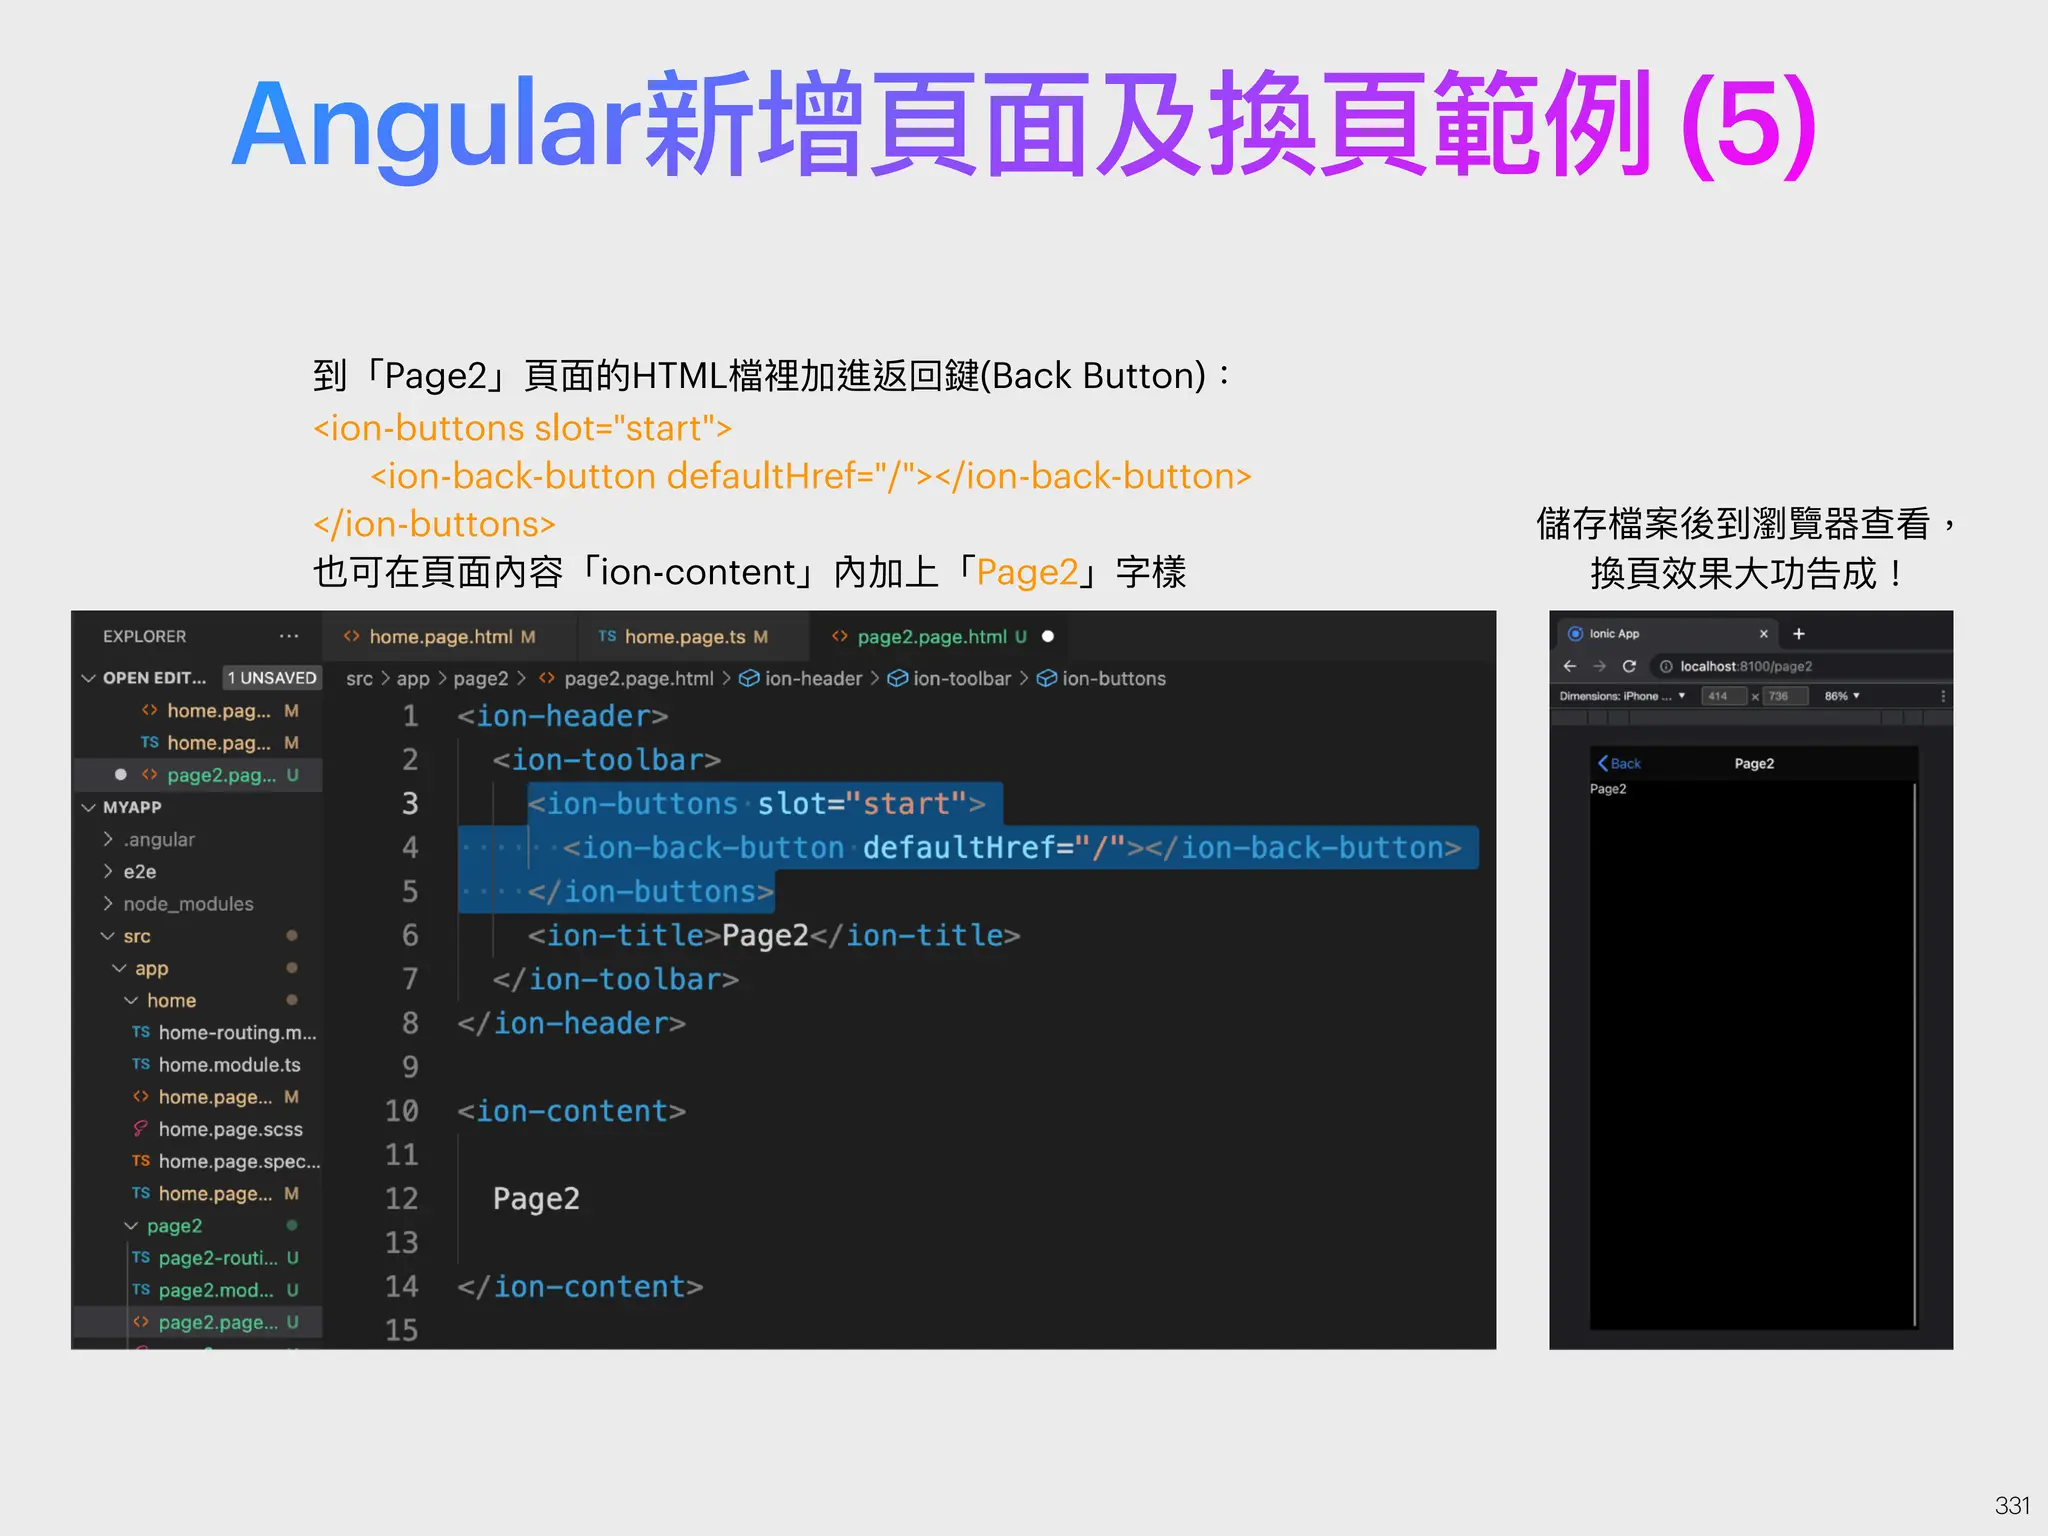Screen dimensions: 2048x1536
Task: Open the Dimensions: iPhone device dropdown
Action: [1622, 696]
